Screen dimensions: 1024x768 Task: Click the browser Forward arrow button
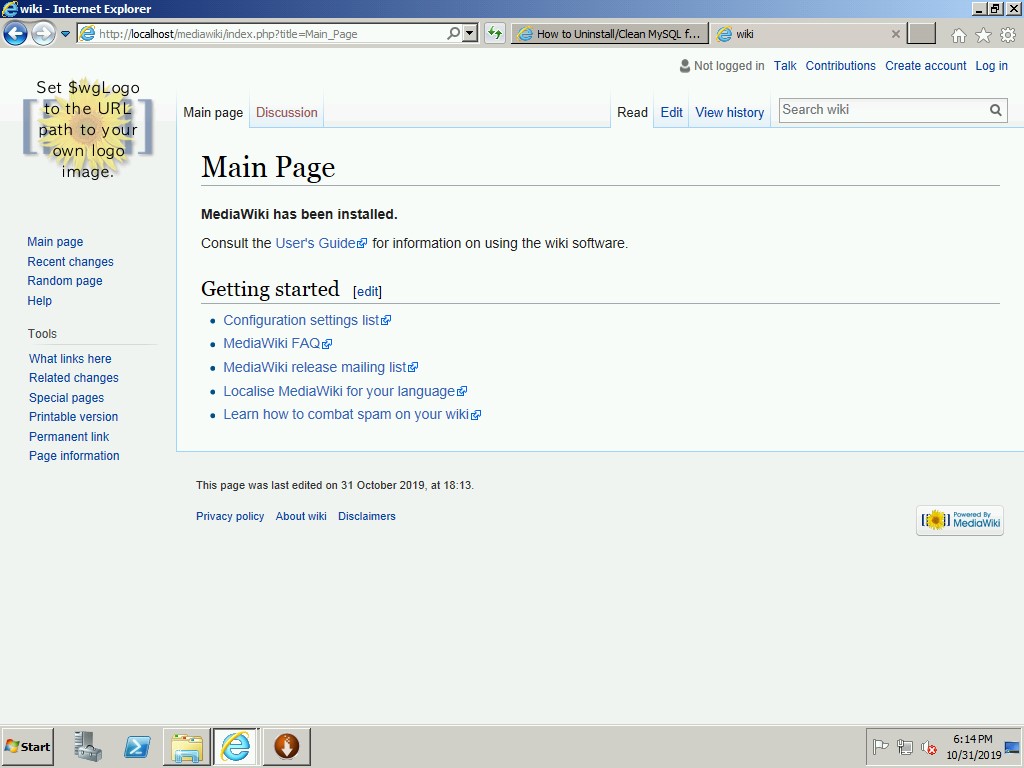pos(43,33)
